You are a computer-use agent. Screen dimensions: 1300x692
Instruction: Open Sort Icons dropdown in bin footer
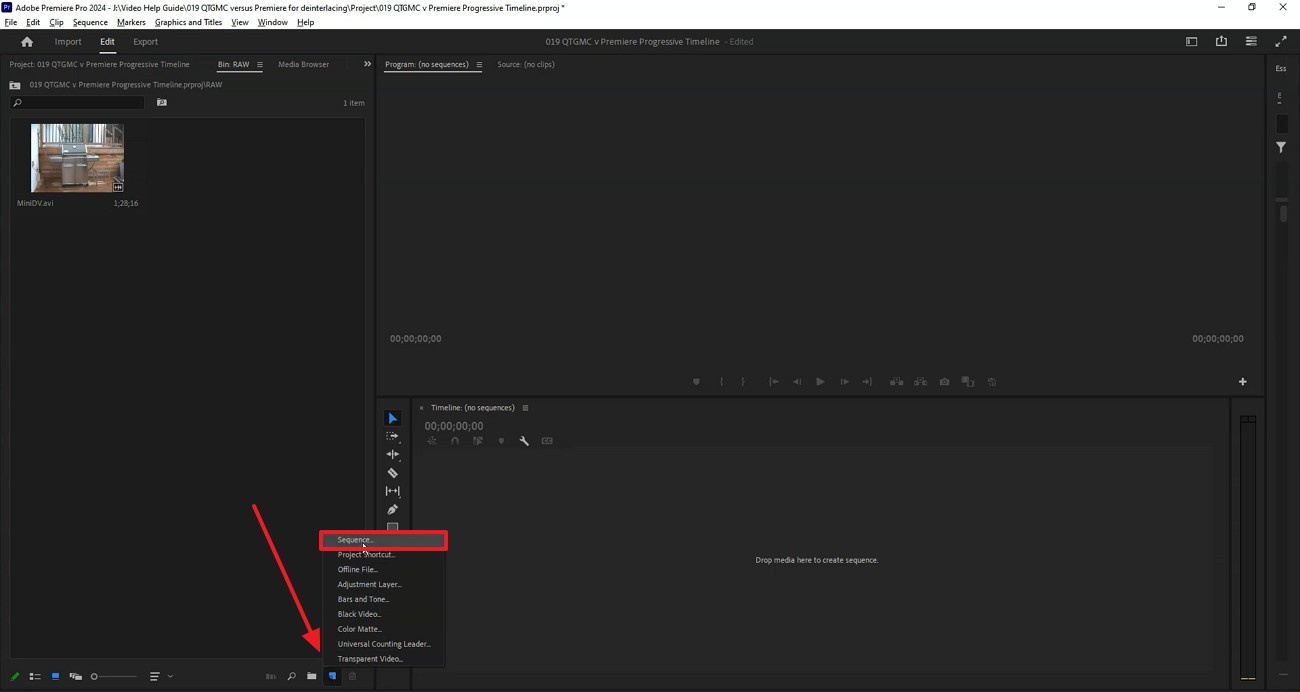click(x=154, y=676)
